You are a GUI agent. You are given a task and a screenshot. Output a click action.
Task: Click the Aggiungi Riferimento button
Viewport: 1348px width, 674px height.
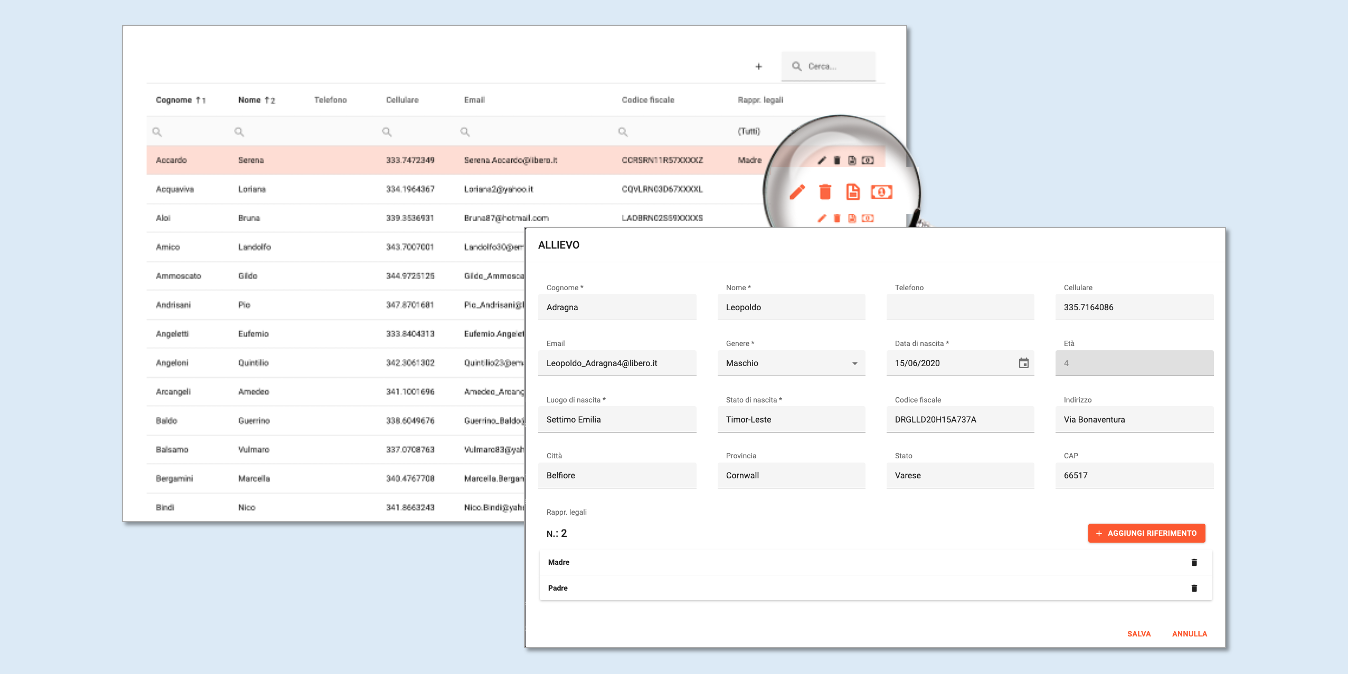1146,534
